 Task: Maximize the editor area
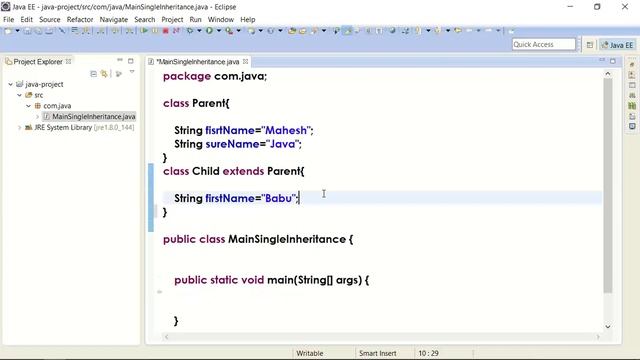tap(613, 61)
